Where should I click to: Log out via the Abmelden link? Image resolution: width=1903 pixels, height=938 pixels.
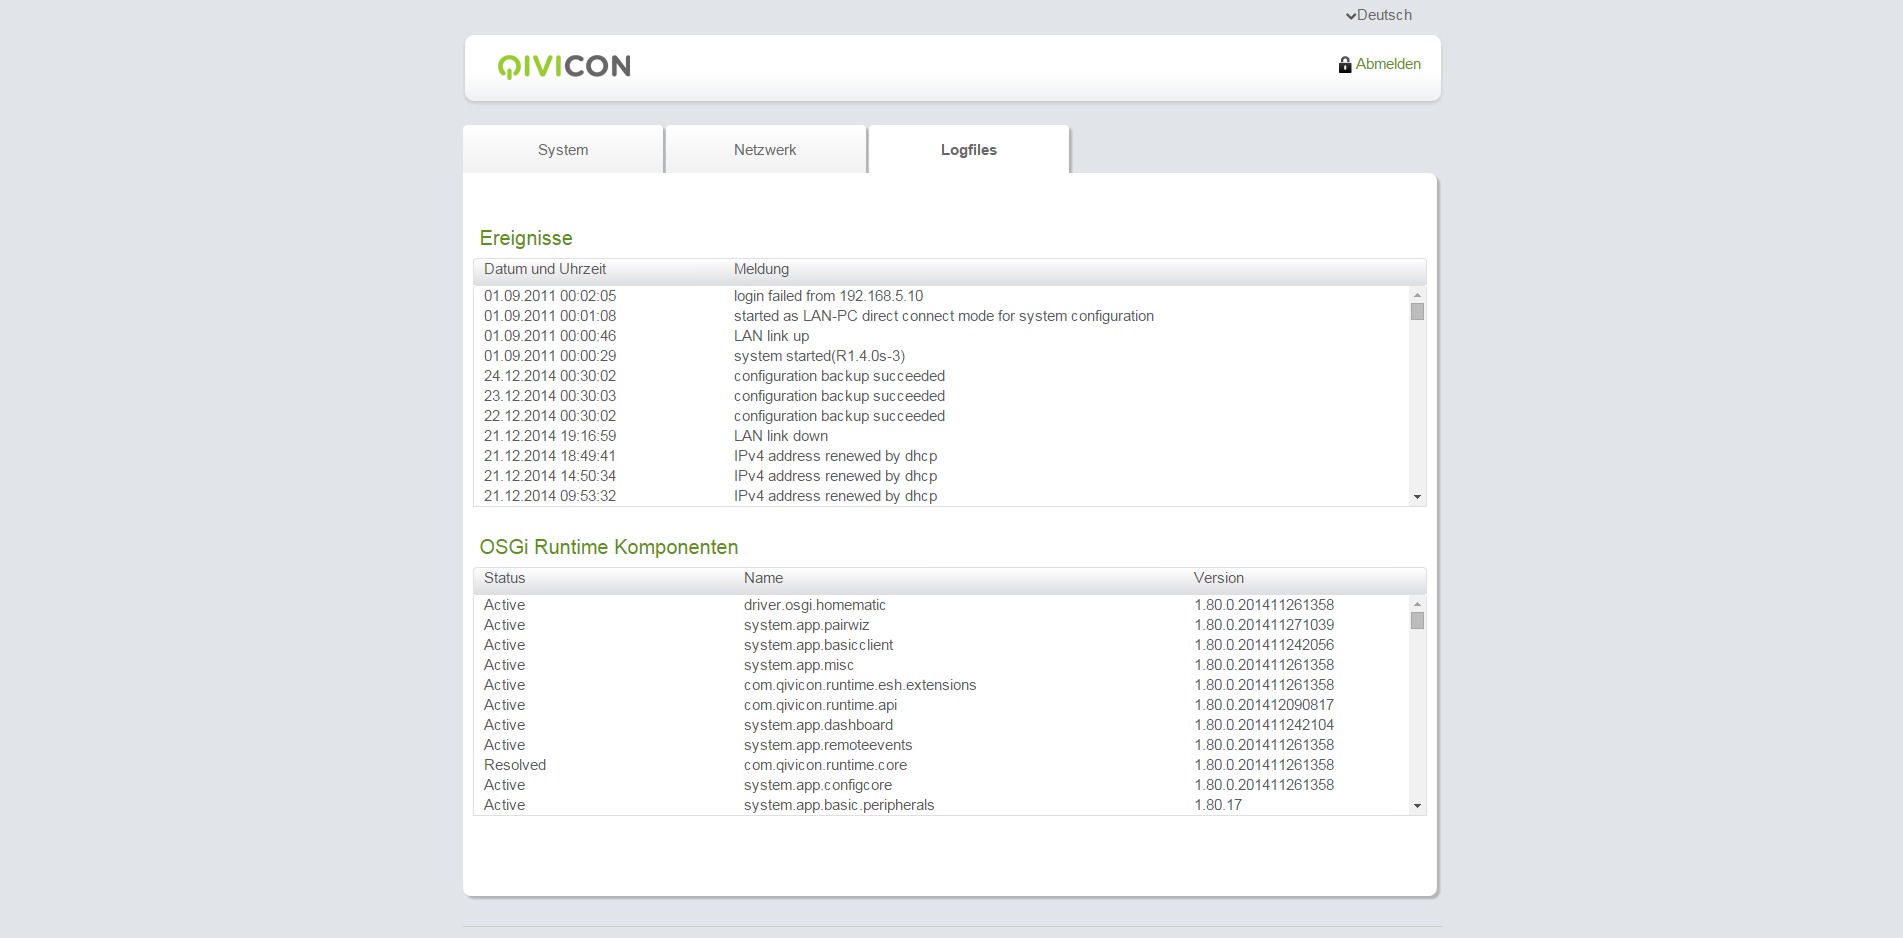(1387, 64)
